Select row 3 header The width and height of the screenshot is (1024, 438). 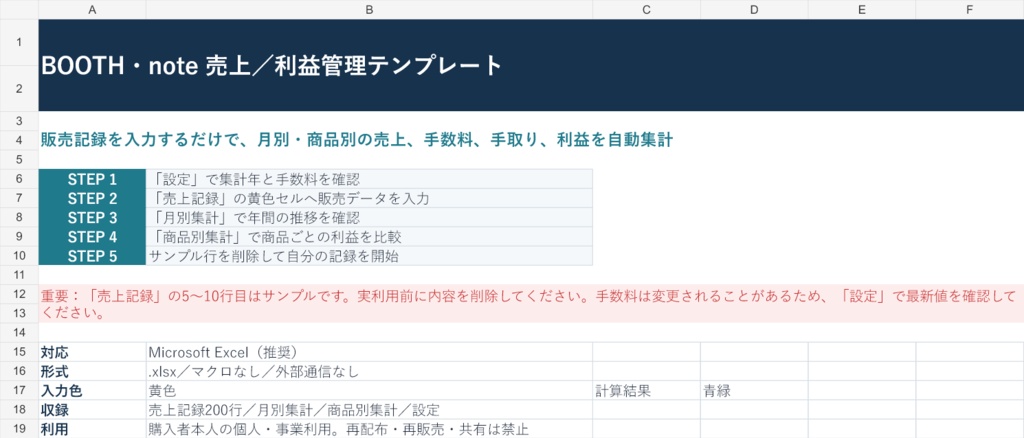[19, 121]
